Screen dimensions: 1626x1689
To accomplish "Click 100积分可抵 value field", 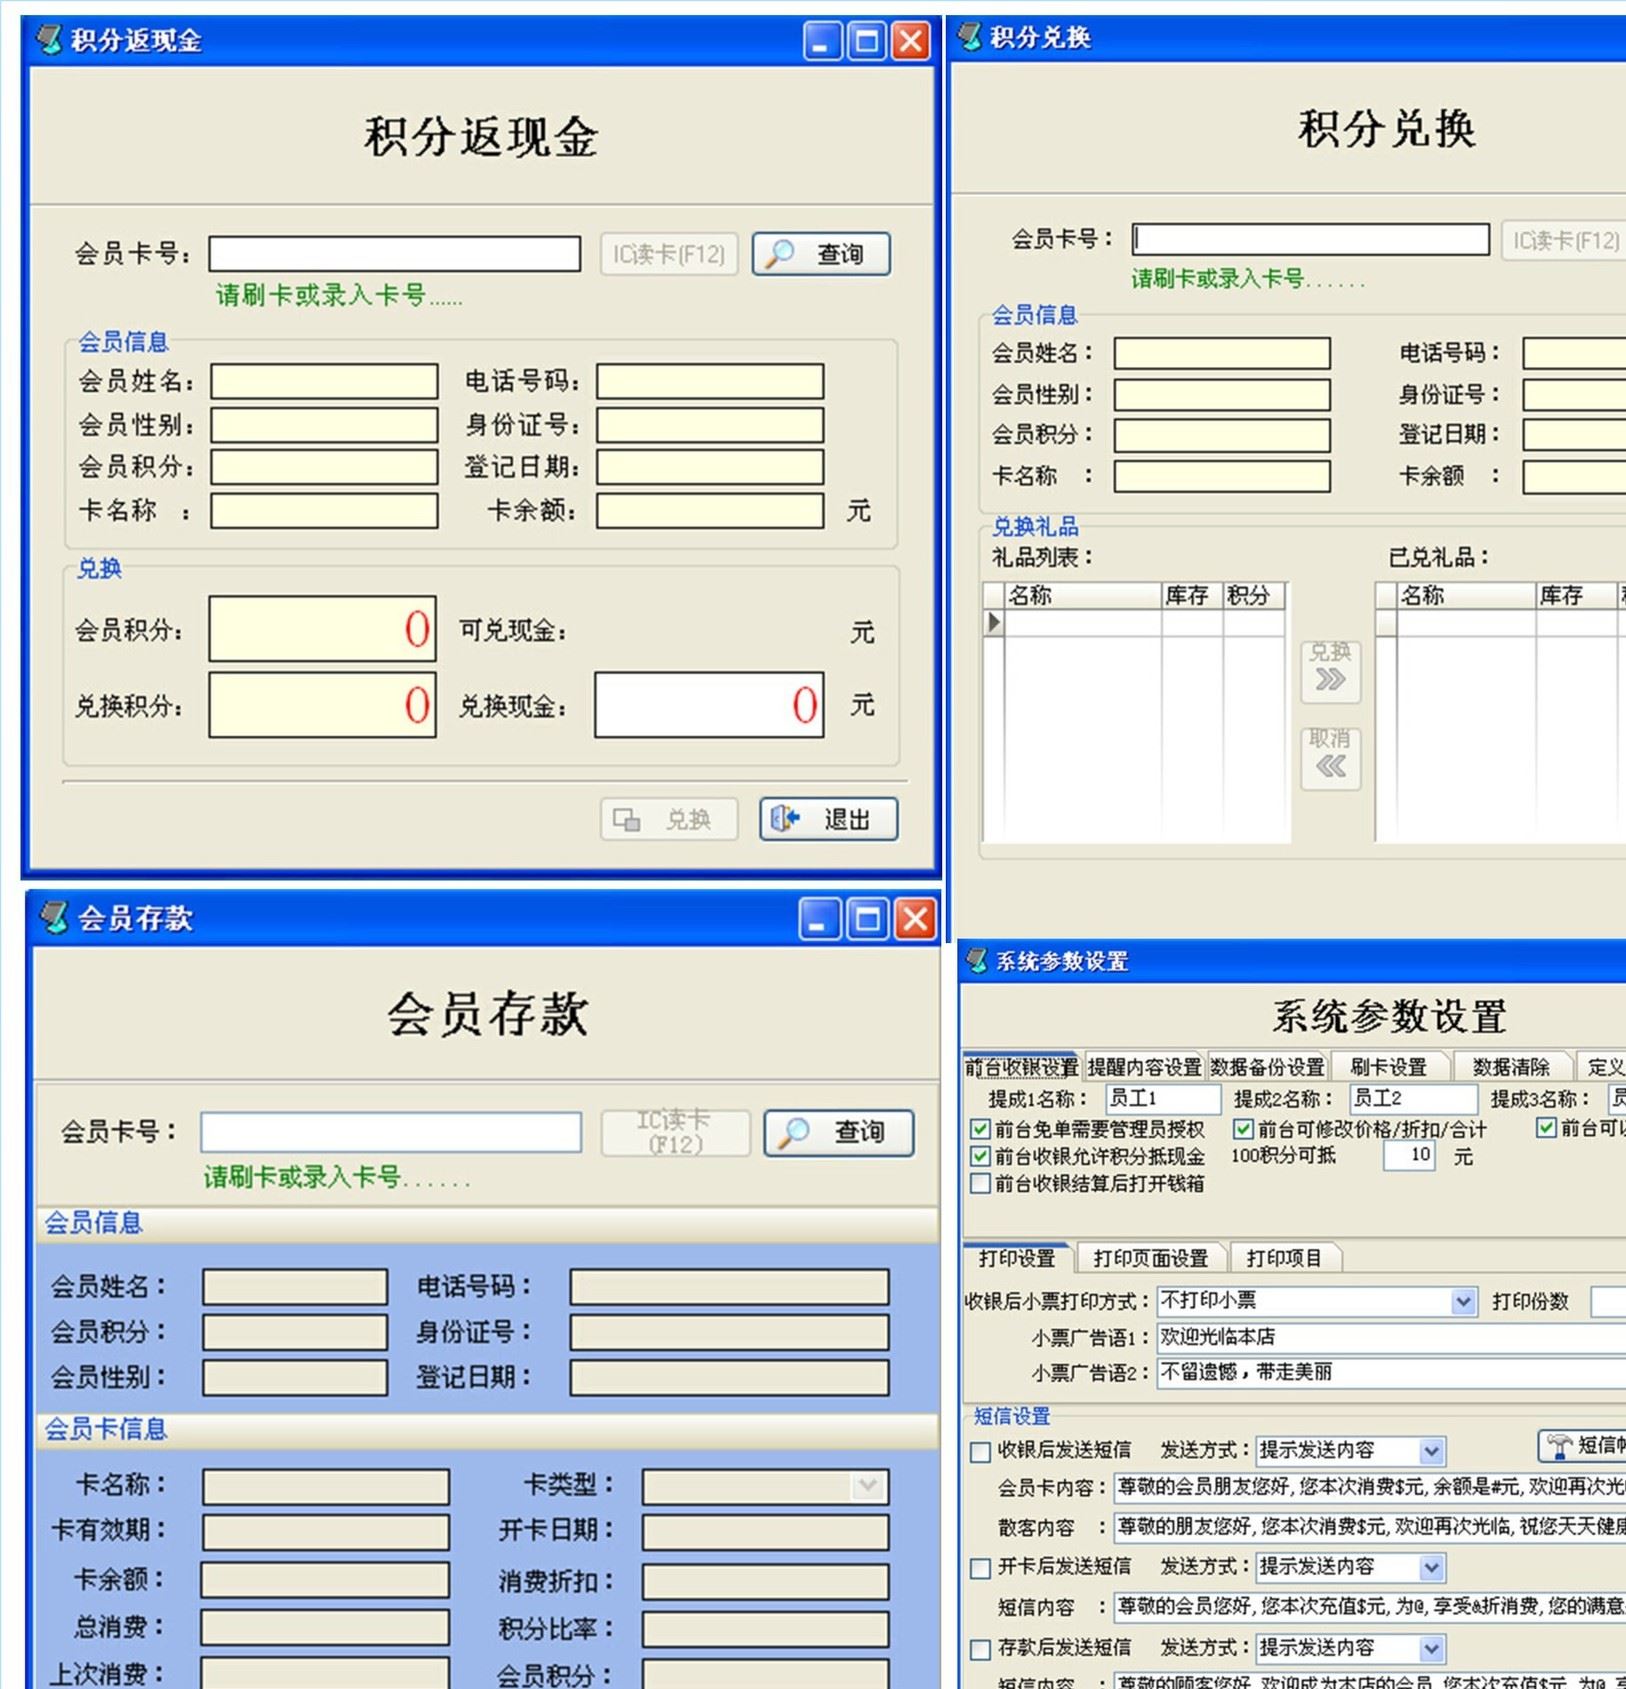I will 1410,1156.
